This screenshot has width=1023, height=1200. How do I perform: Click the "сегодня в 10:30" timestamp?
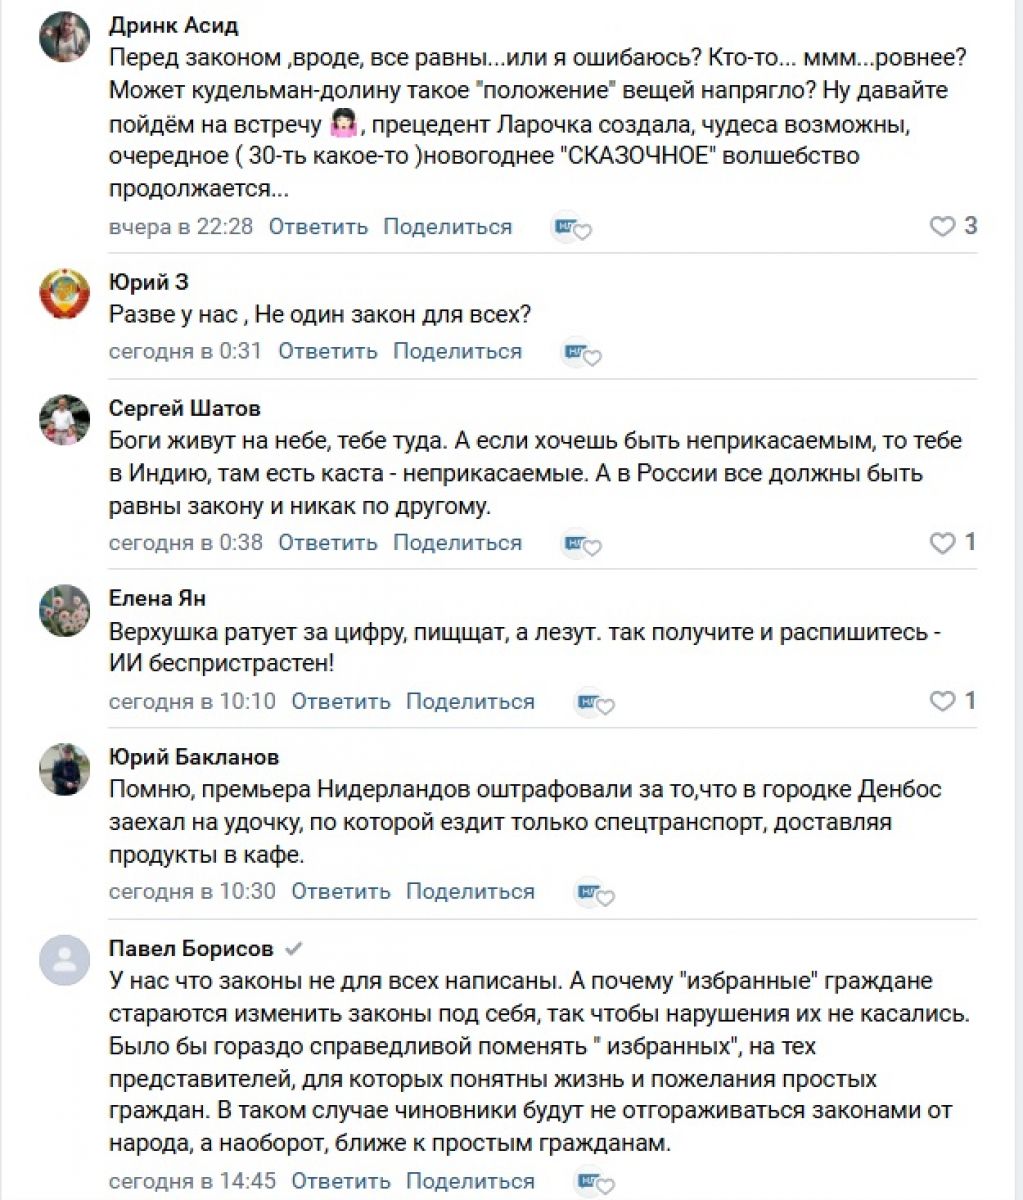(192, 891)
